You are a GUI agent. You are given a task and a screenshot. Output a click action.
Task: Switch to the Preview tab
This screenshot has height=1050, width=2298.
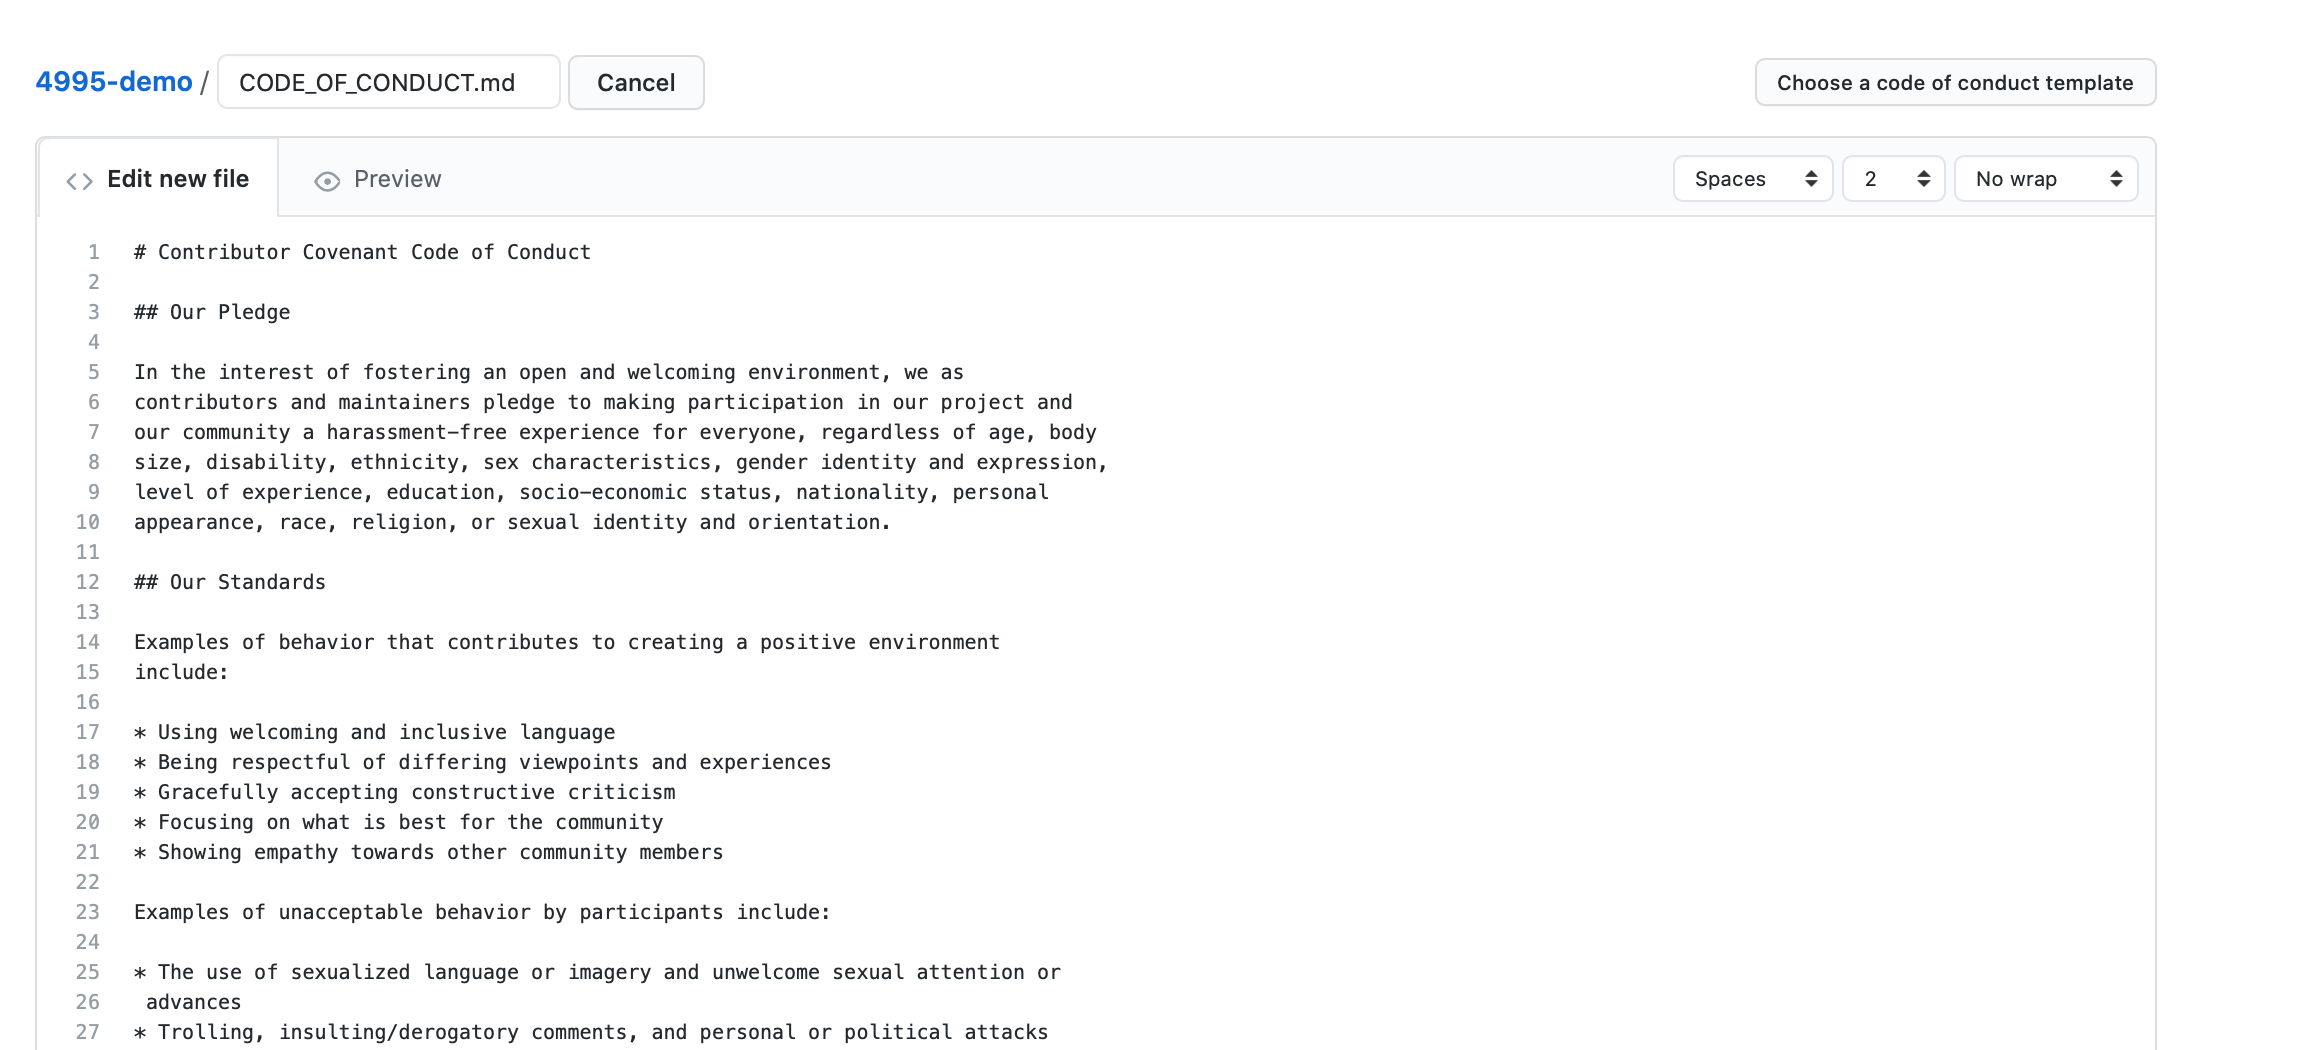(377, 179)
